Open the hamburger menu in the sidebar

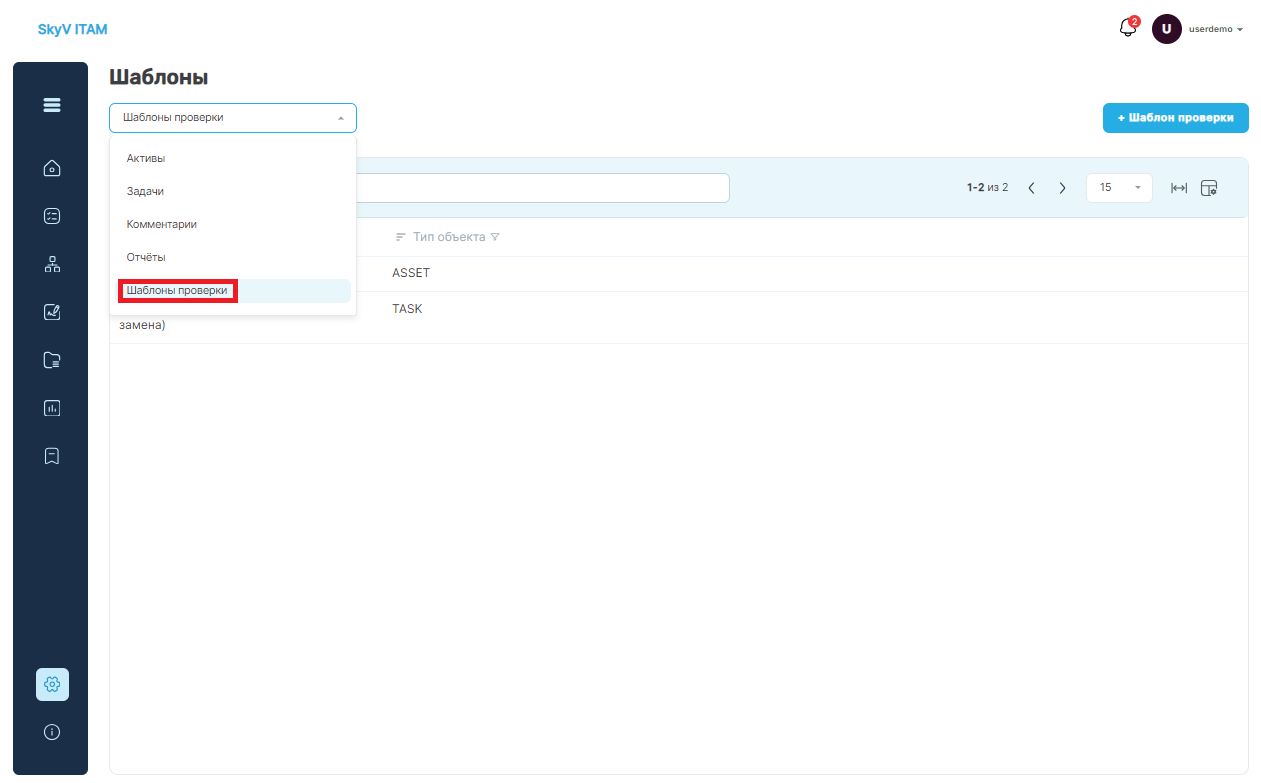[52, 105]
